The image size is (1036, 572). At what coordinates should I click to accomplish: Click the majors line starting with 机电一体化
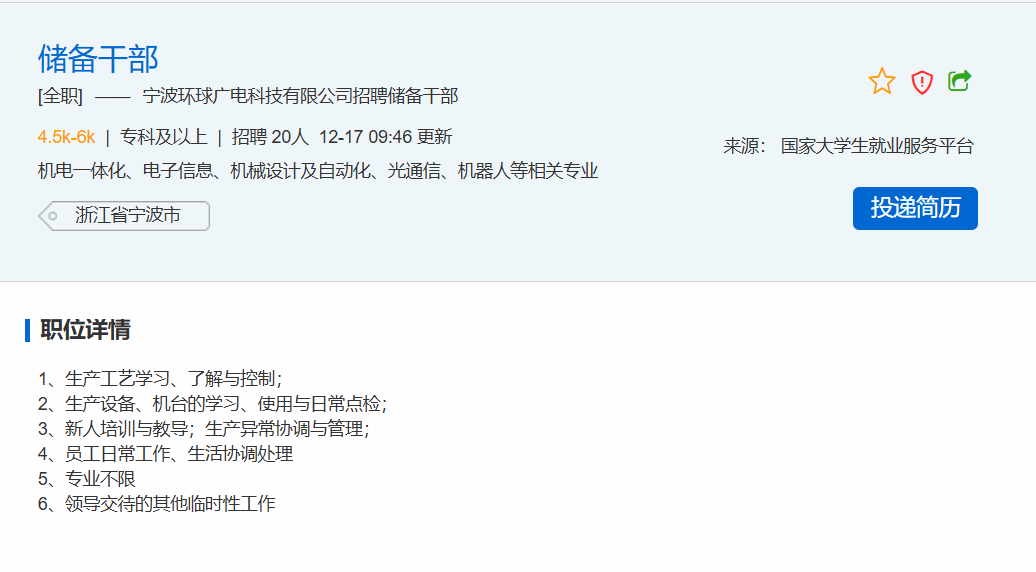coord(318,171)
